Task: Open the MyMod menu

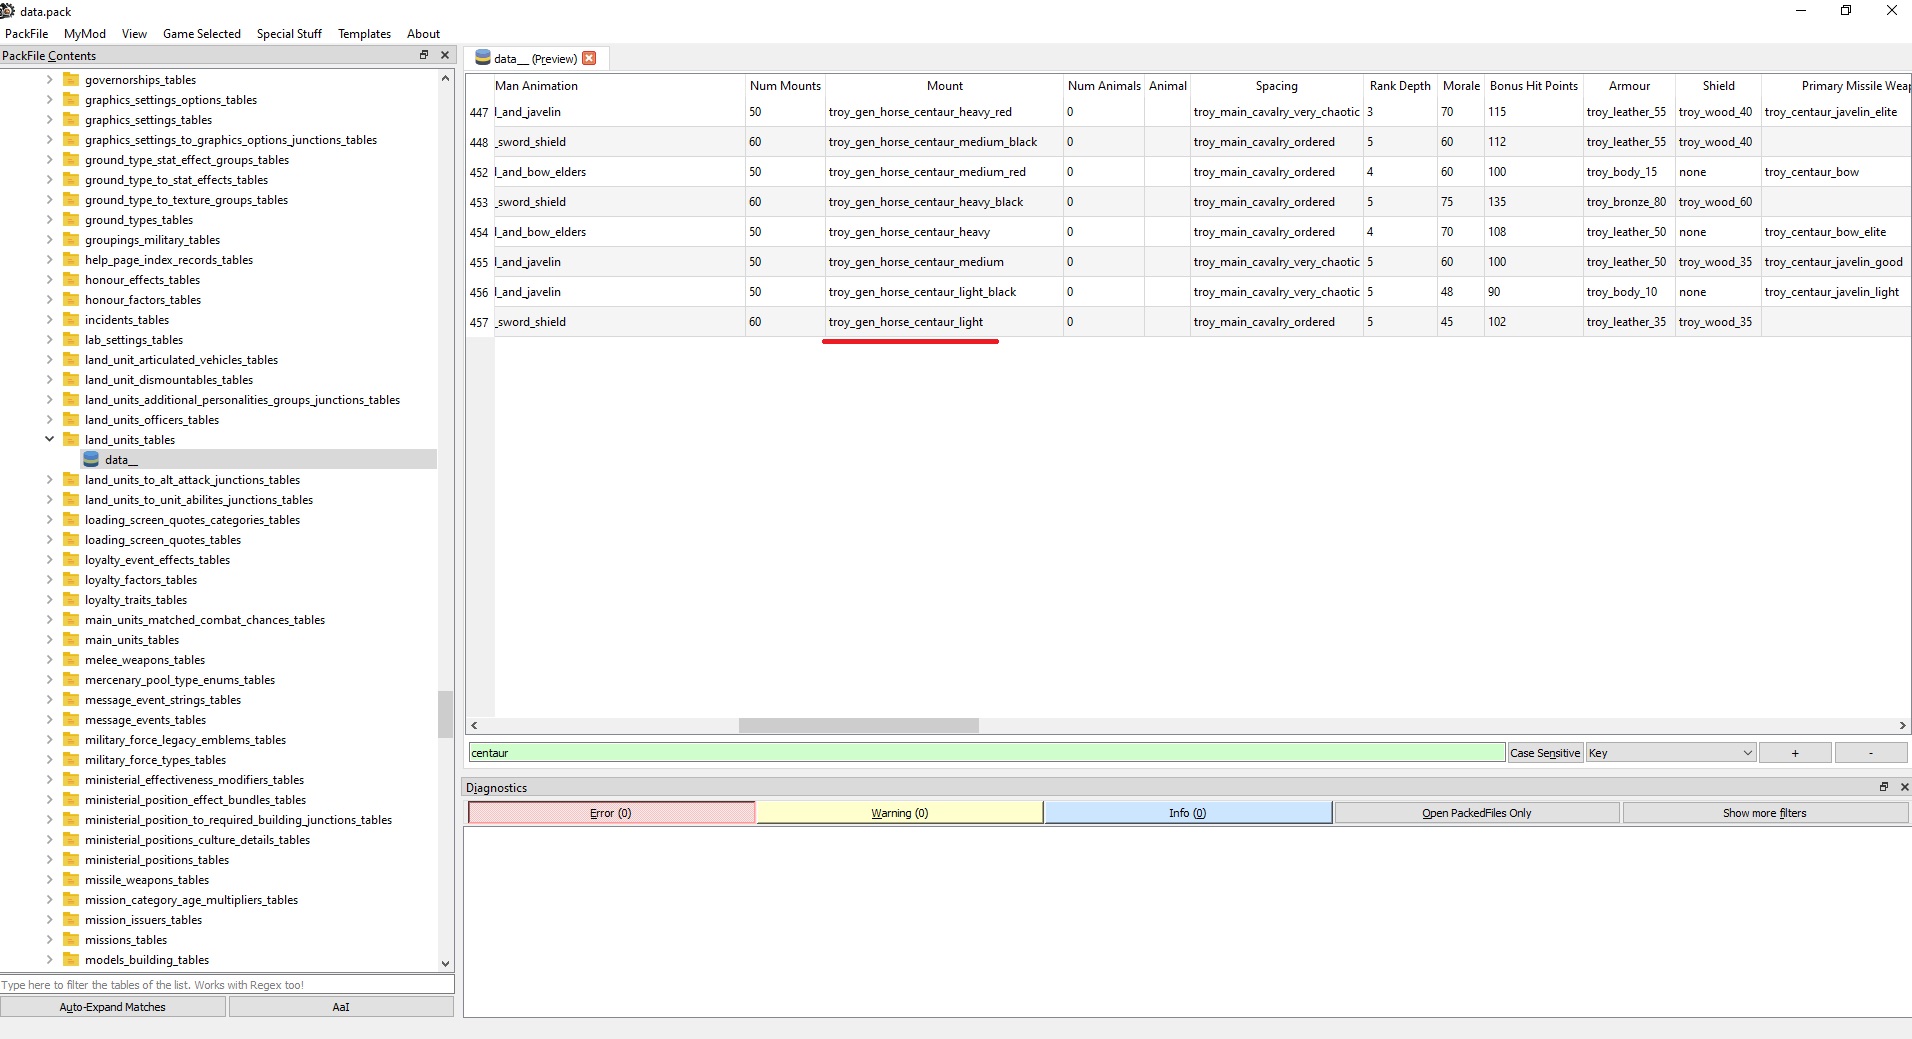Action: tap(85, 33)
